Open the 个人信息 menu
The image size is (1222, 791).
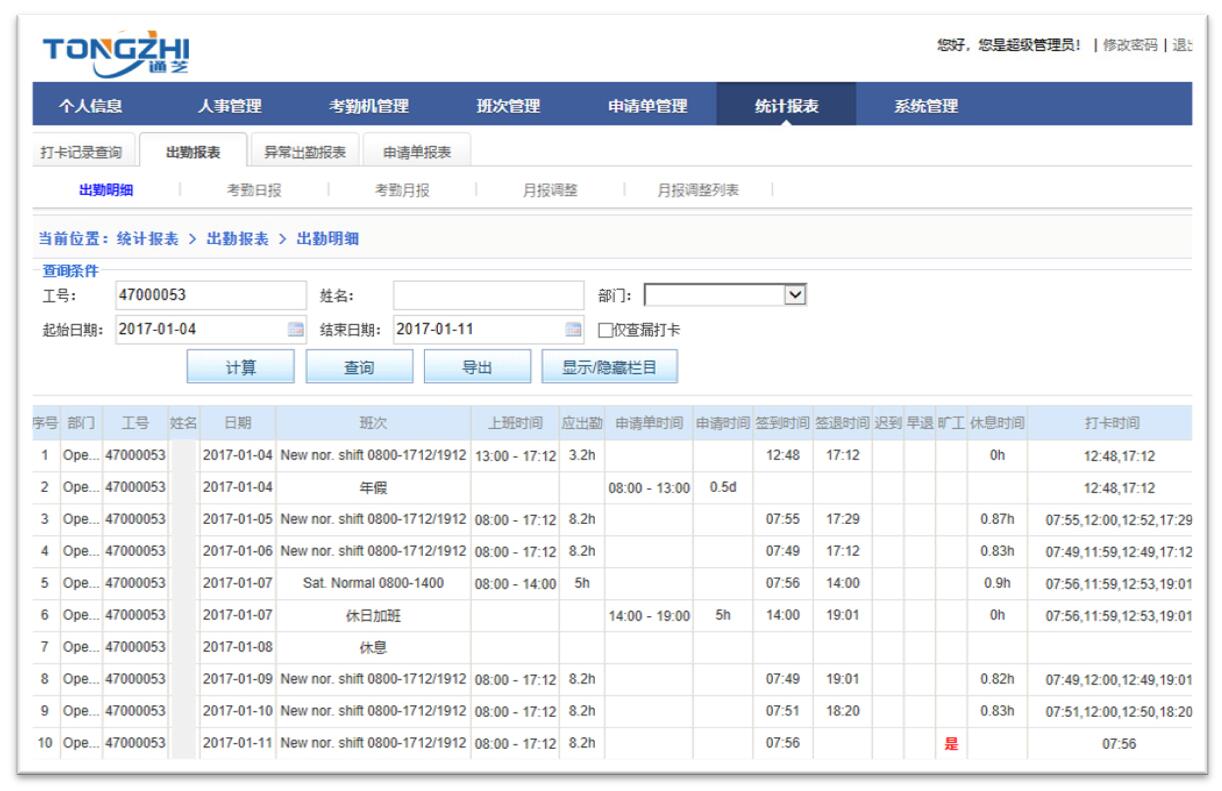coord(91,105)
